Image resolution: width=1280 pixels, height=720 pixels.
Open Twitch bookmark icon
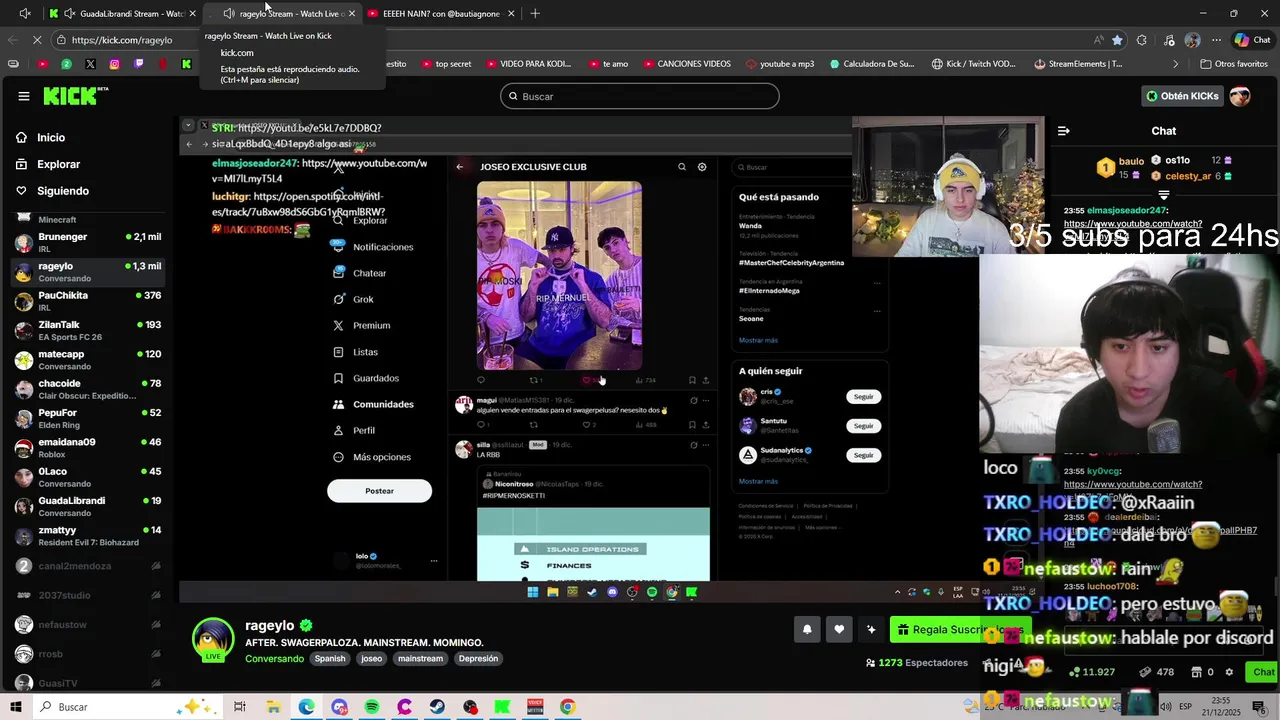(x=138, y=64)
